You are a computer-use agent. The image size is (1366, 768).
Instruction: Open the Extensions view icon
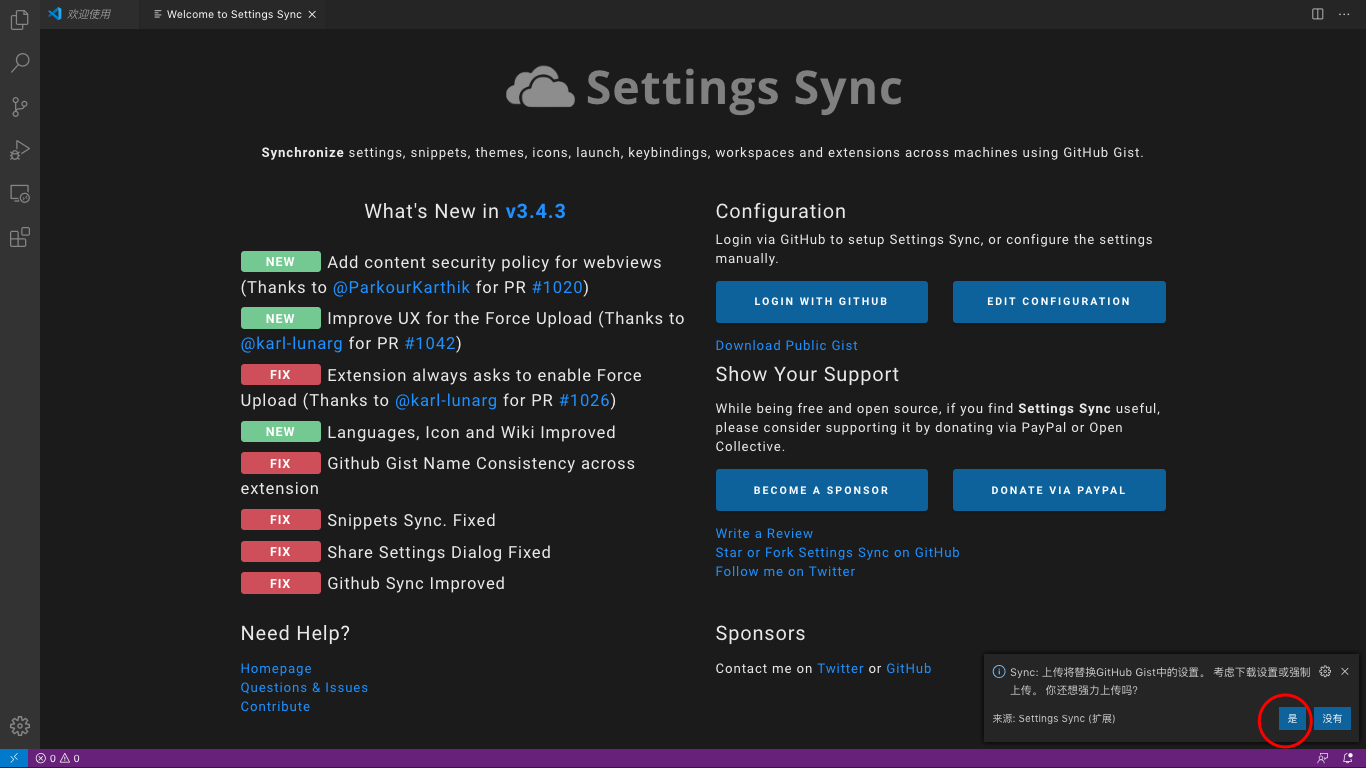19,237
